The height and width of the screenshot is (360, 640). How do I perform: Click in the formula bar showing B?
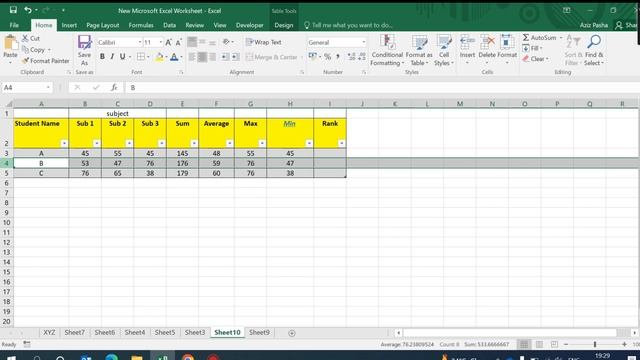(382, 87)
